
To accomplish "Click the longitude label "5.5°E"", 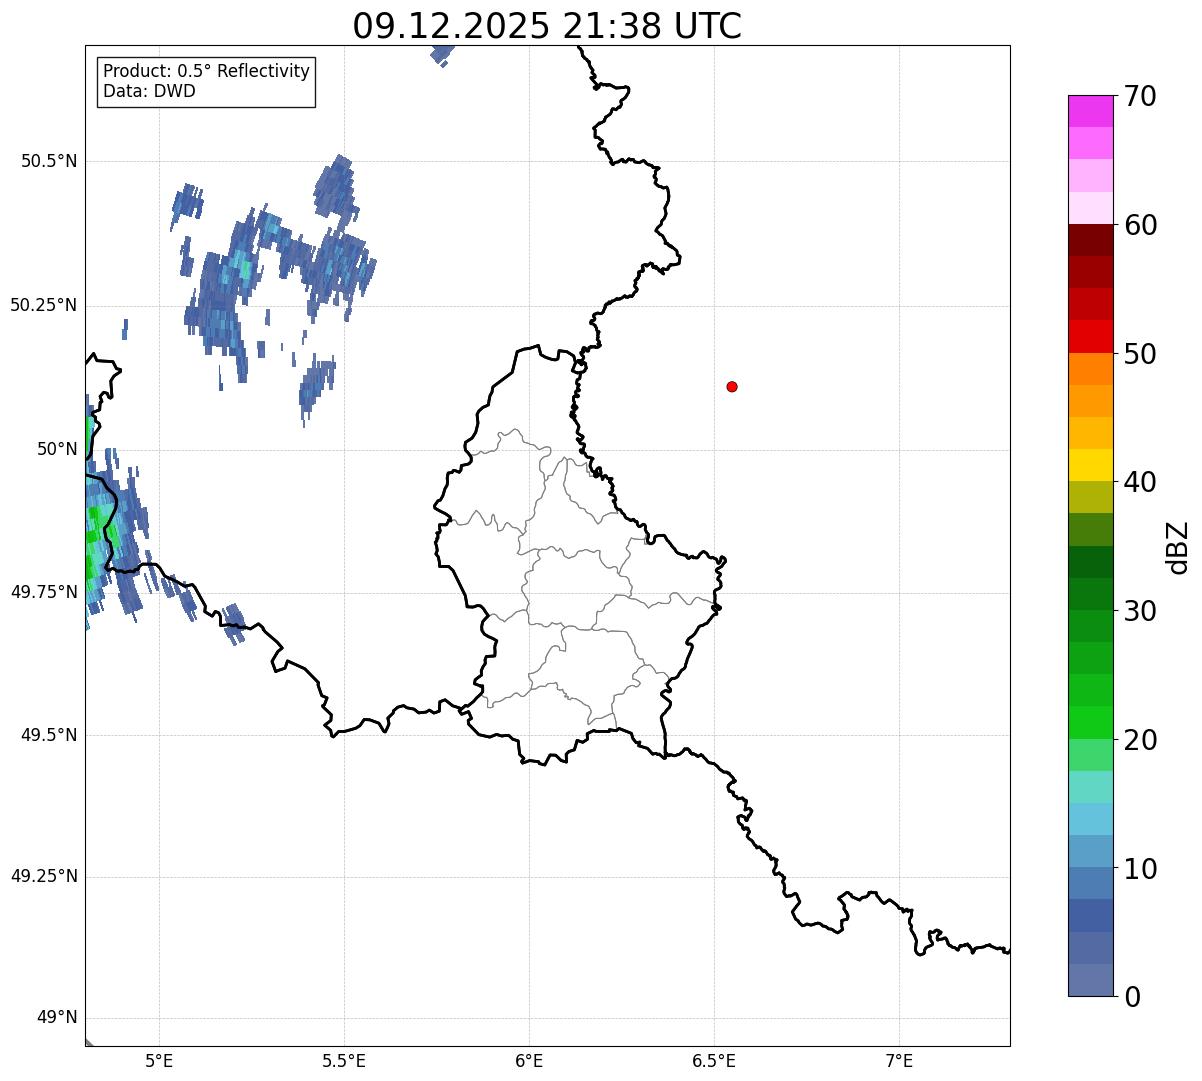I will pyautogui.click(x=344, y=1060).
